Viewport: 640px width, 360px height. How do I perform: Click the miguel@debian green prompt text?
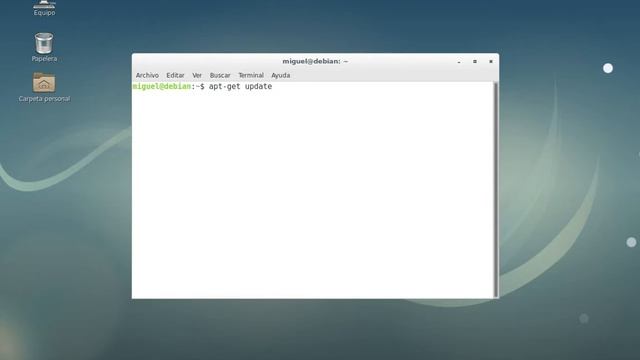[x=162, y=87]
